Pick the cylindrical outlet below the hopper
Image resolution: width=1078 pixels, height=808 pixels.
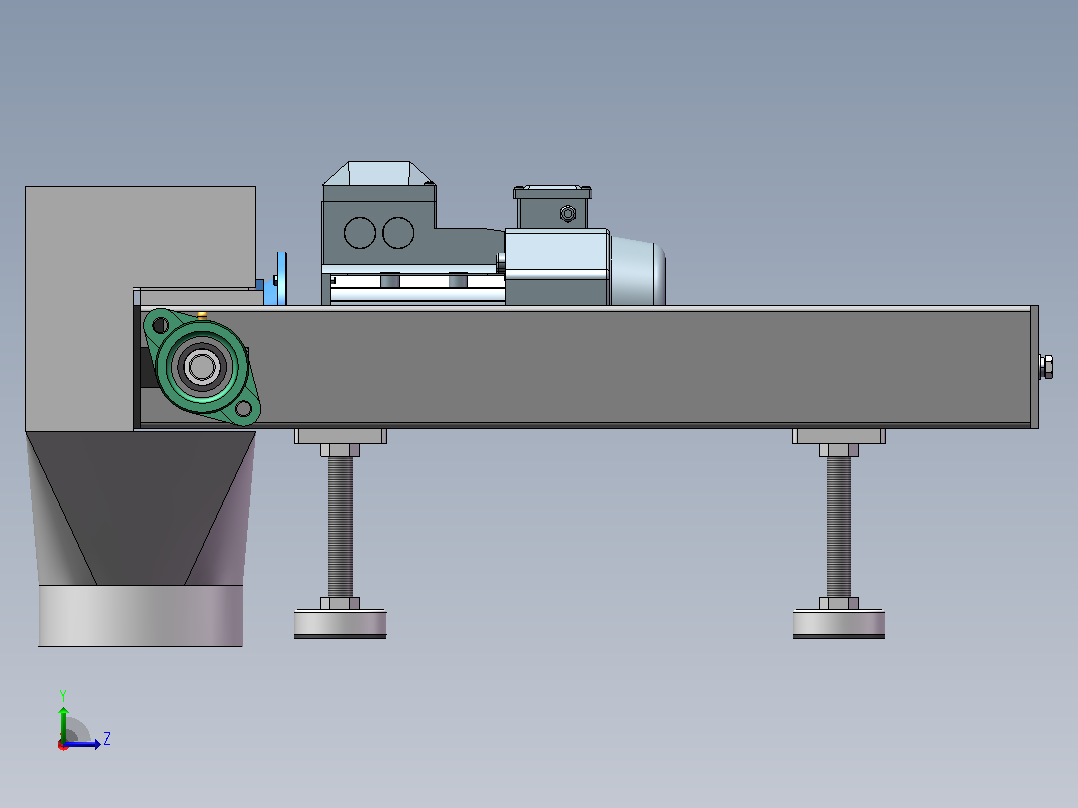[140, 616]
